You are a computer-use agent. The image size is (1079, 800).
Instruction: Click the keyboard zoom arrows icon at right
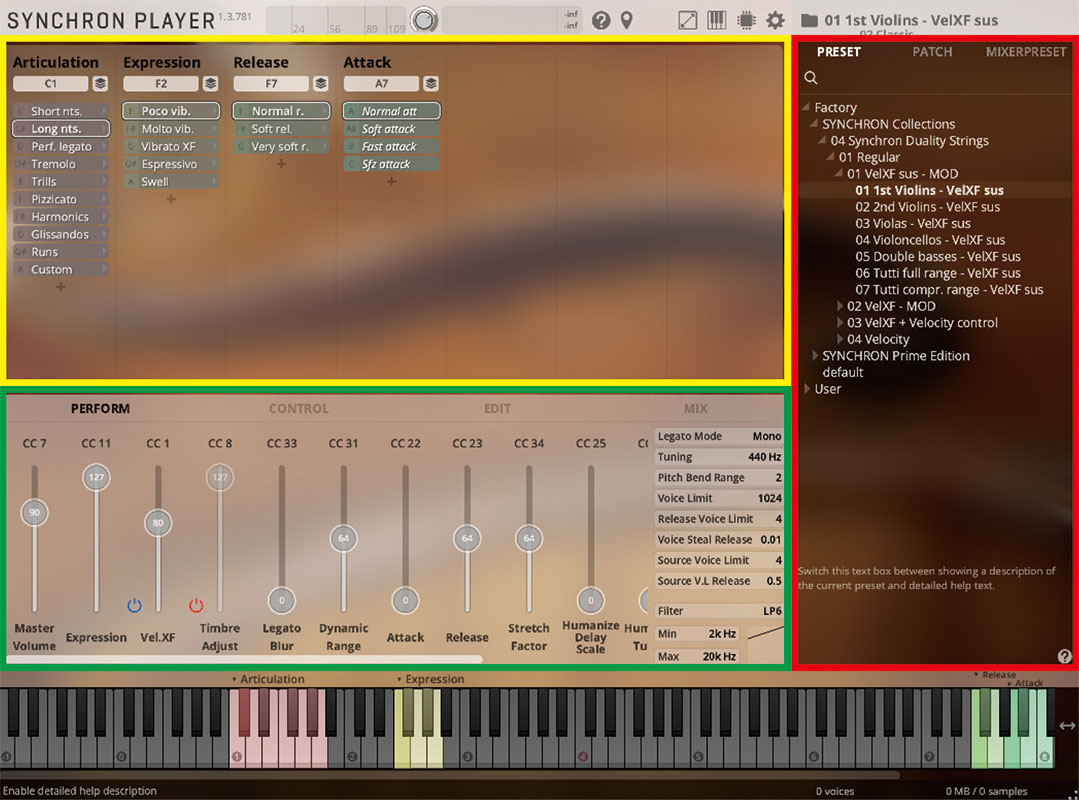1067,726
